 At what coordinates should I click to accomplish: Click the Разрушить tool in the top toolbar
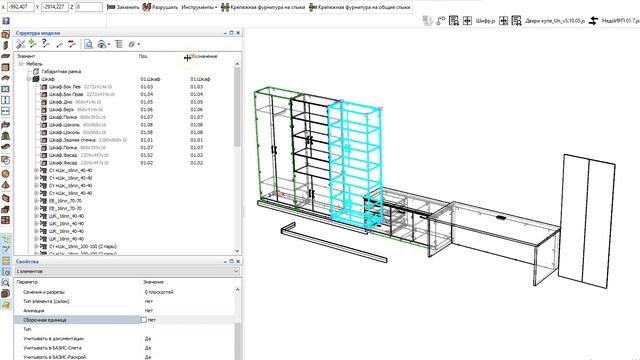tap(160, 7)
